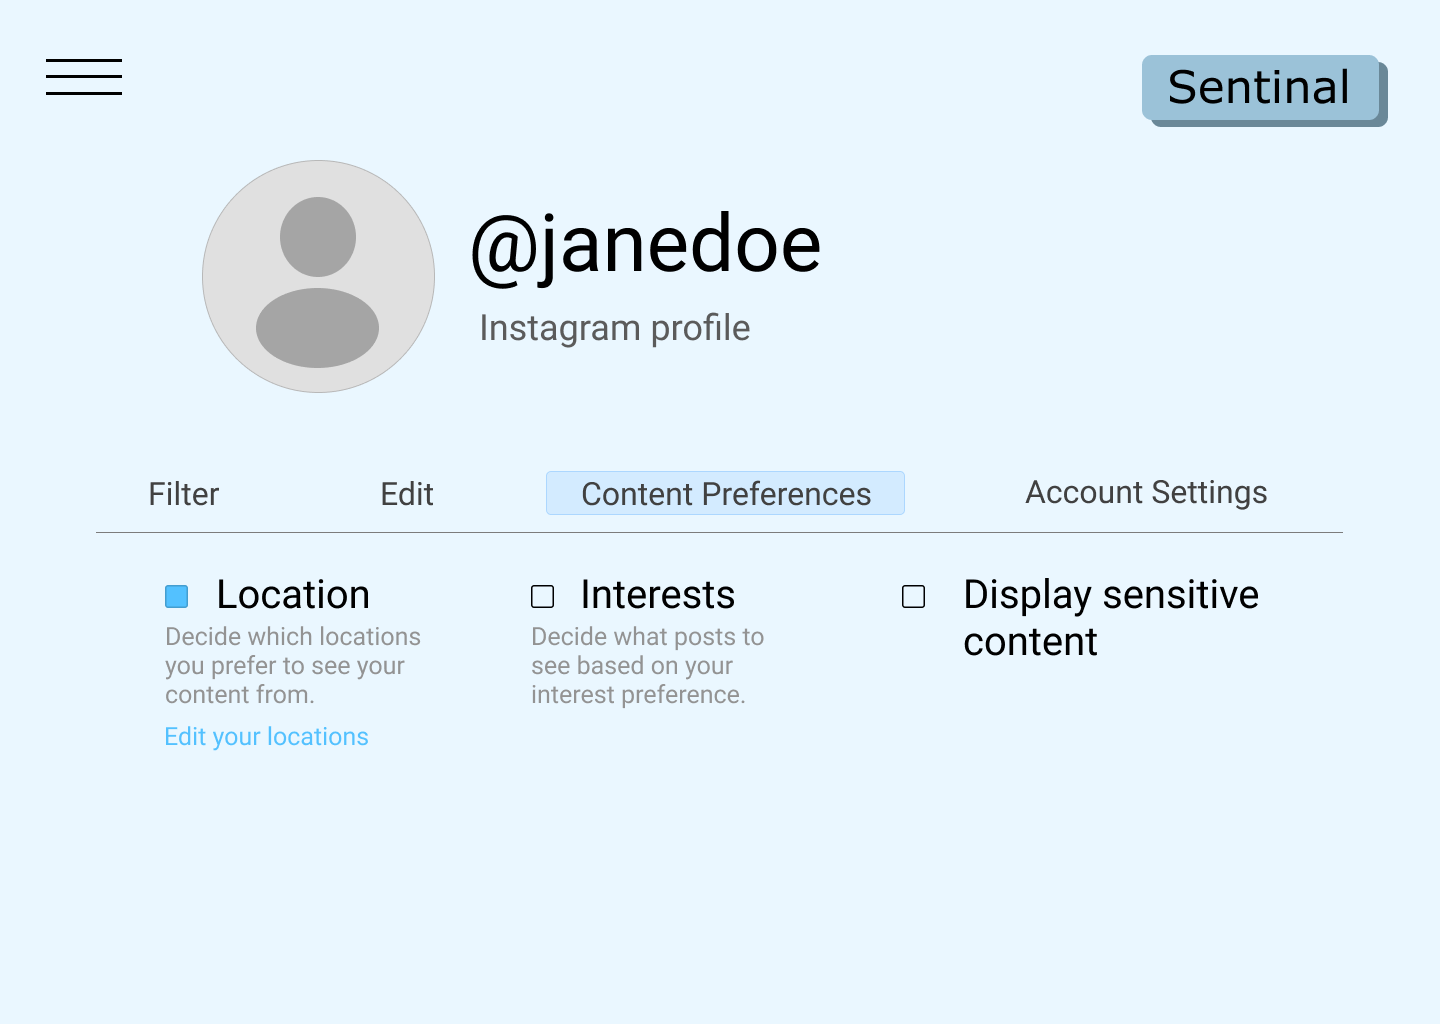Click the Interests description text

pyautogui.click(x=648, y=665)
